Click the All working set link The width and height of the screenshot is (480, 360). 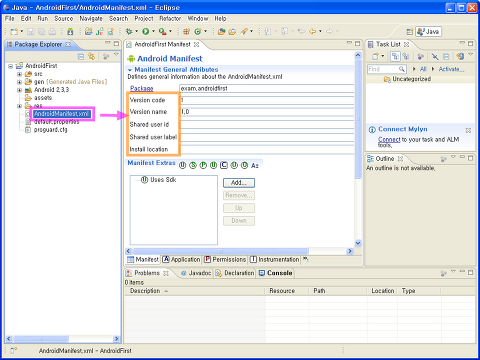tap(423, 69)
